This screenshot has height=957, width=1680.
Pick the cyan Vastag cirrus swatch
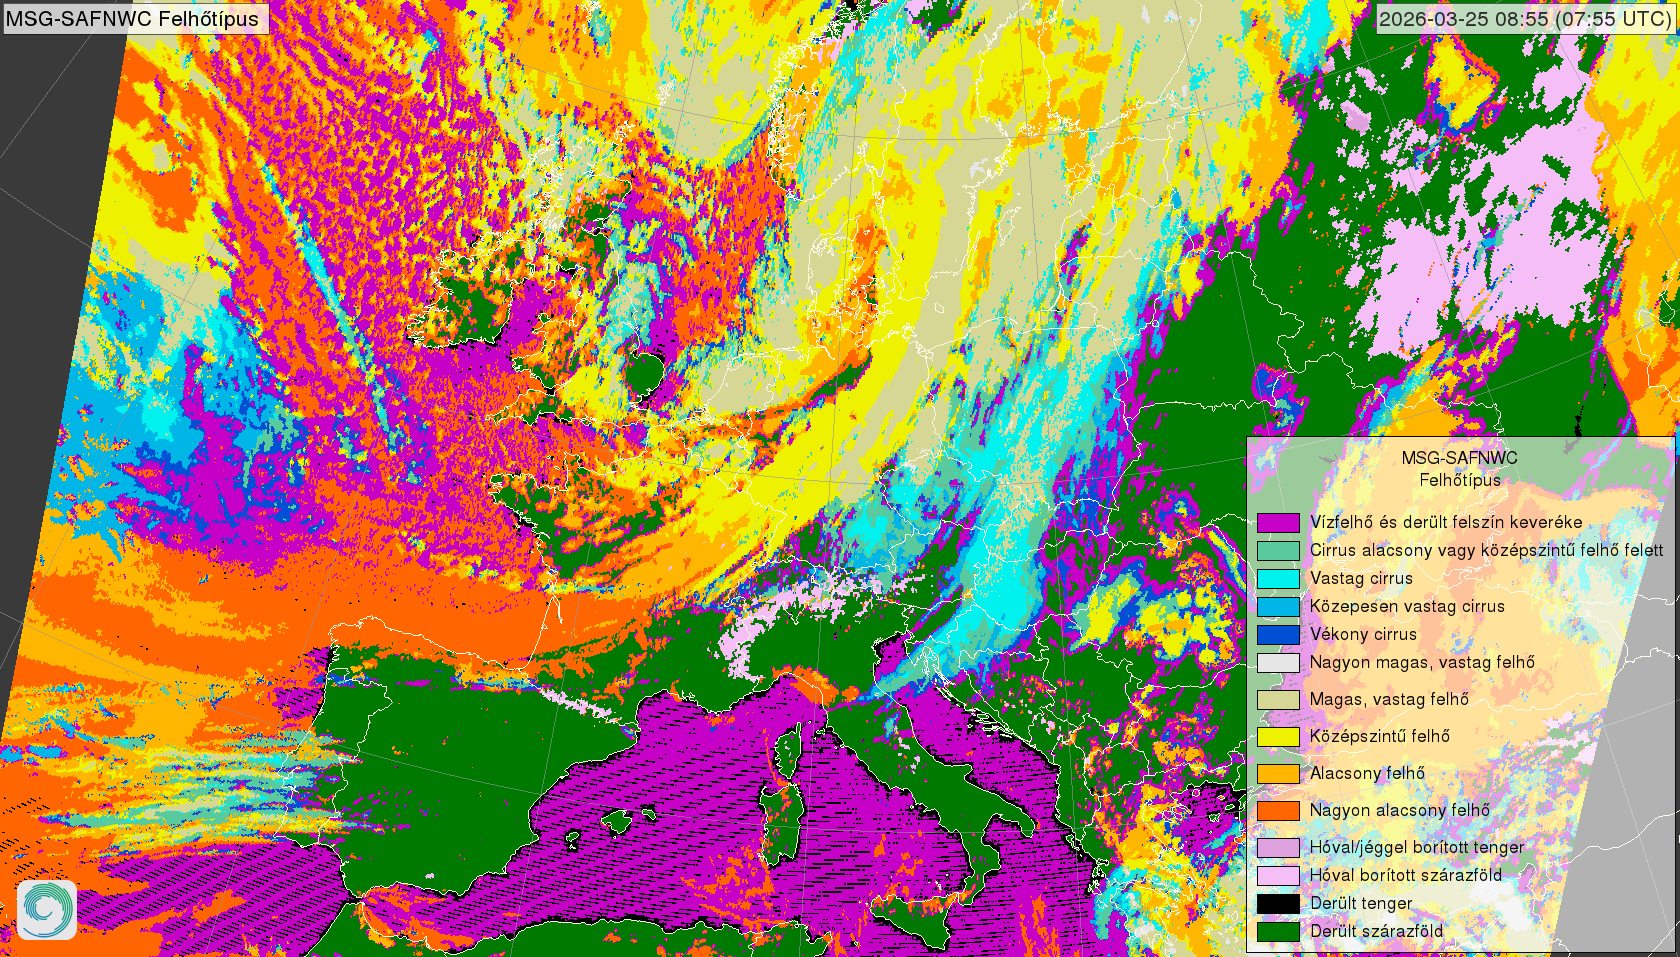pyautogui.click(x=1278, y=578)
